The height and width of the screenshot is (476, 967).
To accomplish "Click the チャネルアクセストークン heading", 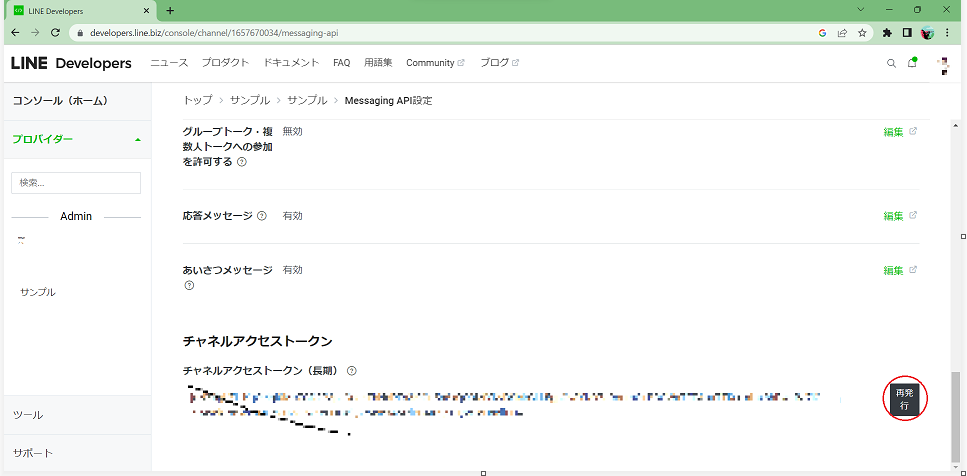I will [x=258, y=340].
